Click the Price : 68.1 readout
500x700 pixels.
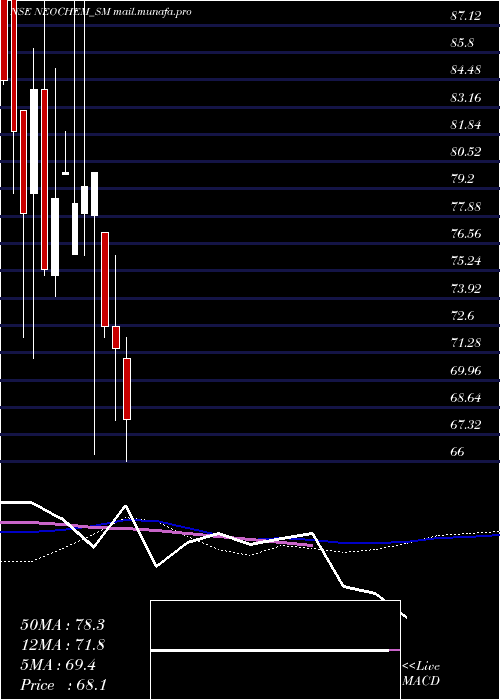63,685
